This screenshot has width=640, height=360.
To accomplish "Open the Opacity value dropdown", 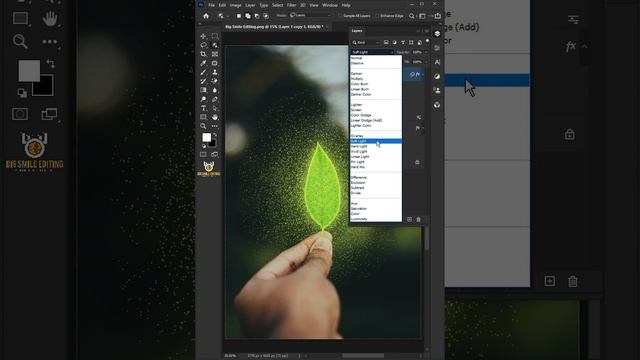I will [425, 52].
